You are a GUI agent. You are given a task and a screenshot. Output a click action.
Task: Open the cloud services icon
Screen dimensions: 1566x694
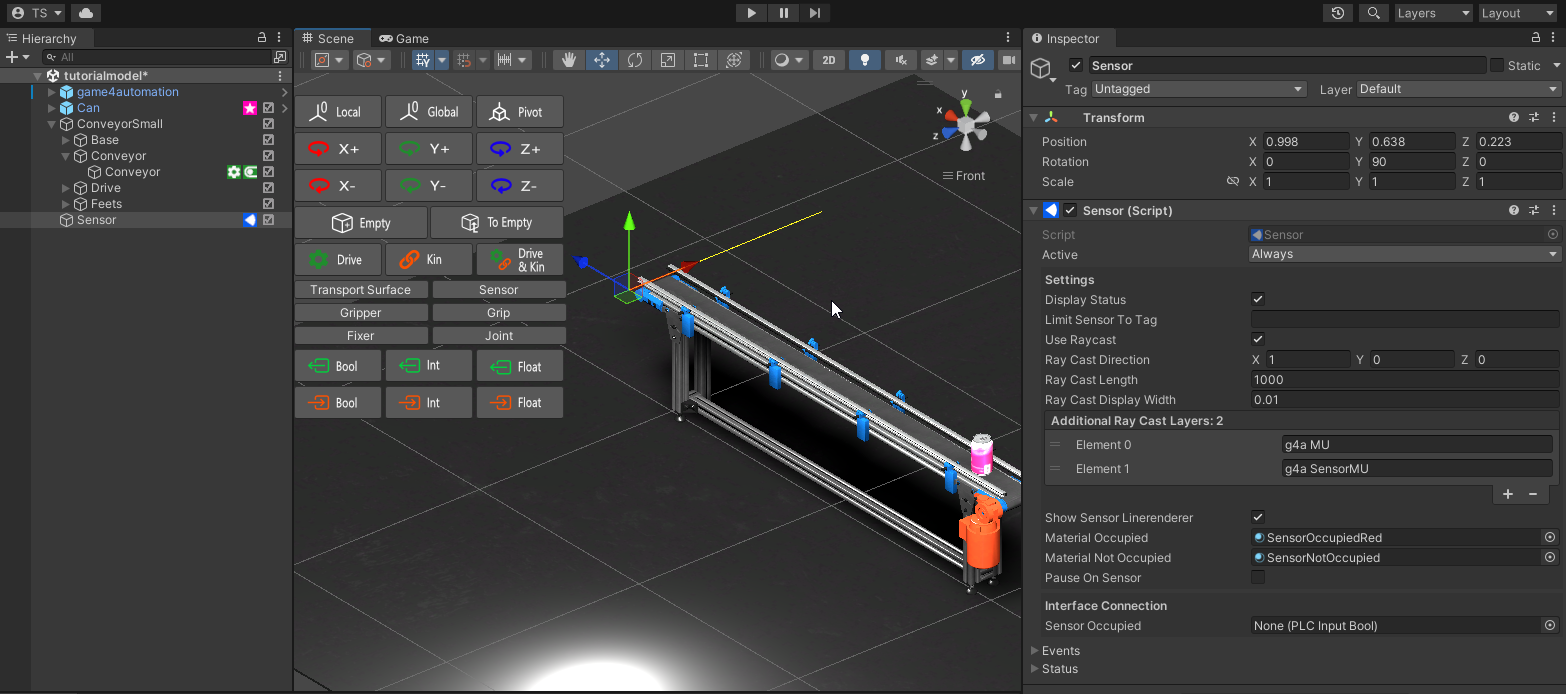click(86, 13)
